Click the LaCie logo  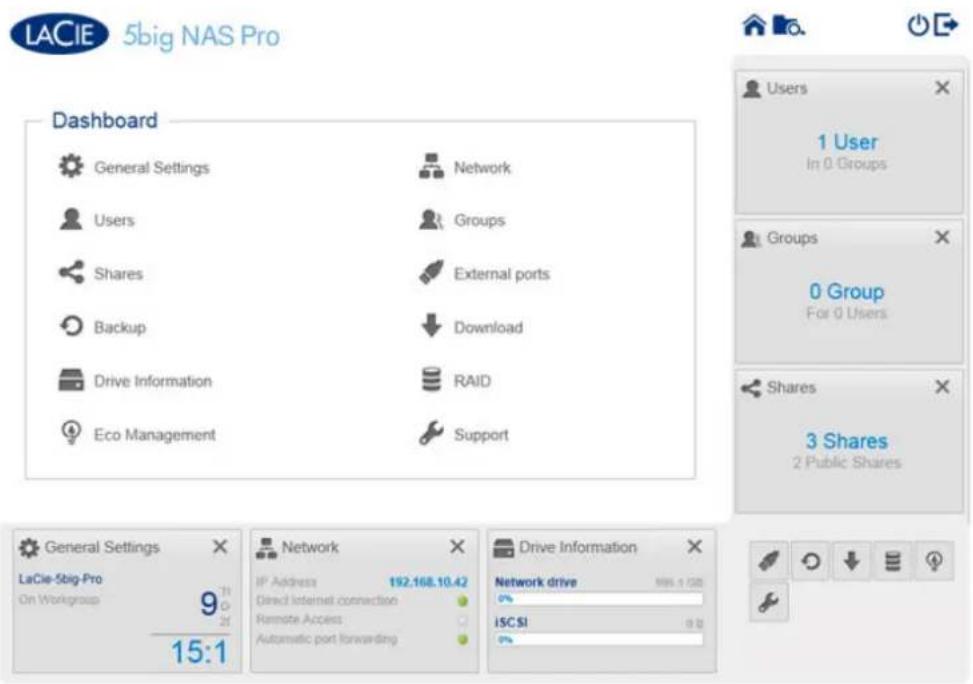coord(59,34)
